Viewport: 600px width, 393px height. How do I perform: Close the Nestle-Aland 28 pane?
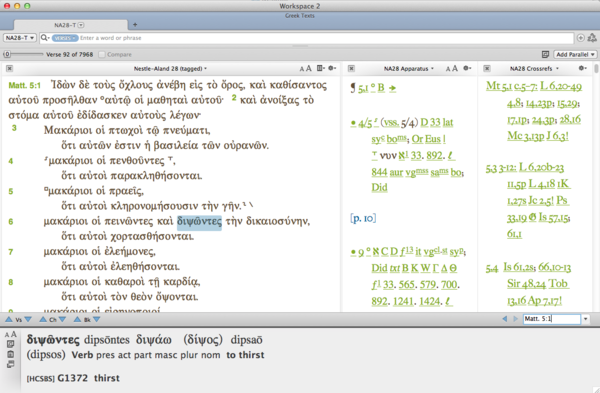[10, 68]
